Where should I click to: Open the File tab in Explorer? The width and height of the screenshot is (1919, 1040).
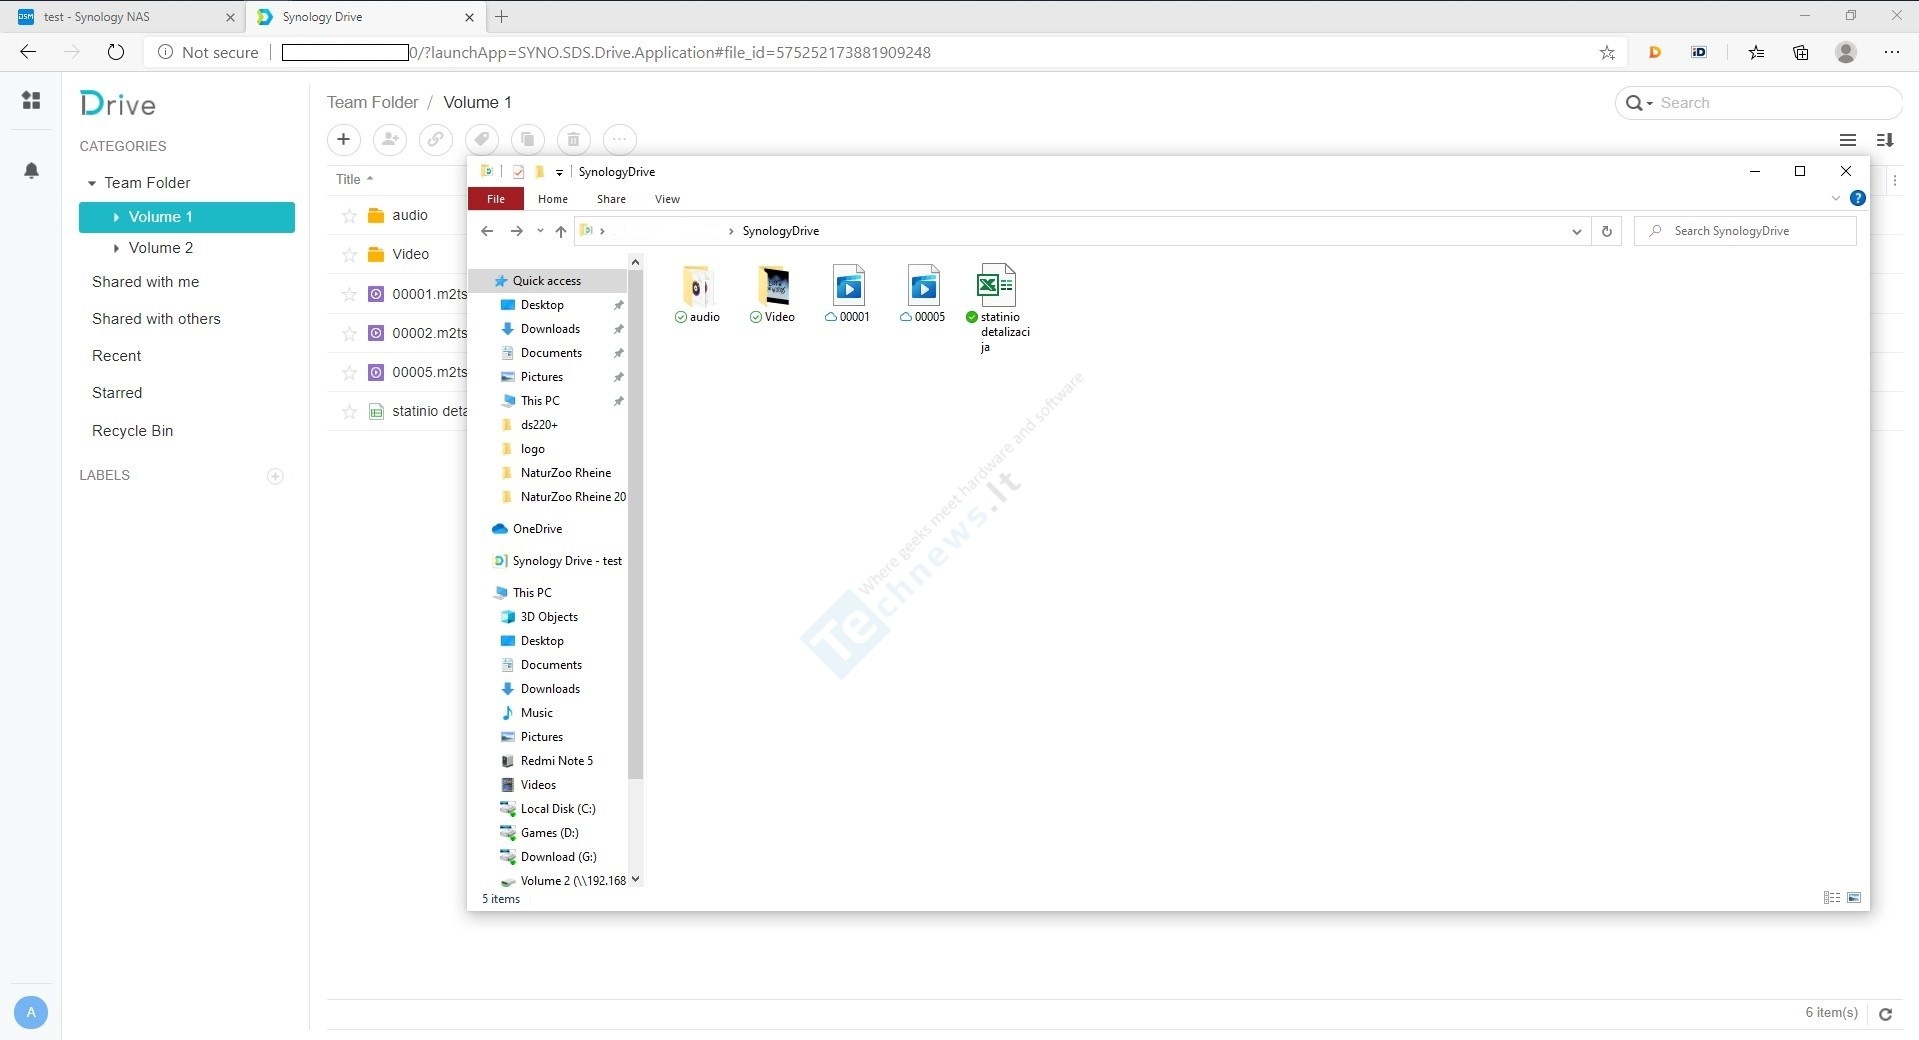point(495,199)
